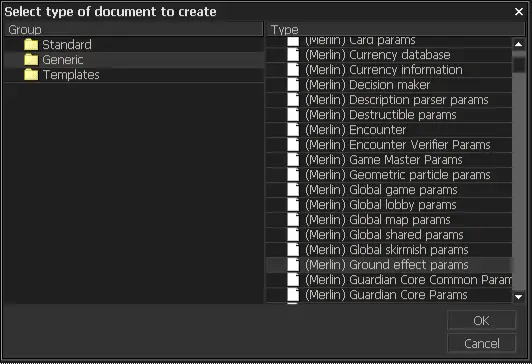The image size is (532, 364).
Task: Click the Templates folder icon
Action: (x=31, y=75)
